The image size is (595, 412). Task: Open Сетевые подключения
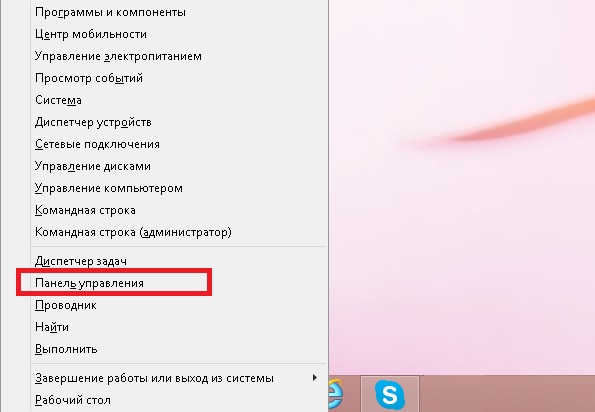178,144
